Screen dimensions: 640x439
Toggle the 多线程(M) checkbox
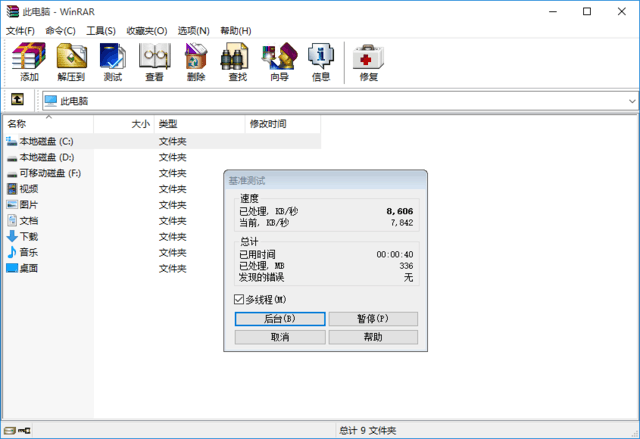(x=239, y=299)
